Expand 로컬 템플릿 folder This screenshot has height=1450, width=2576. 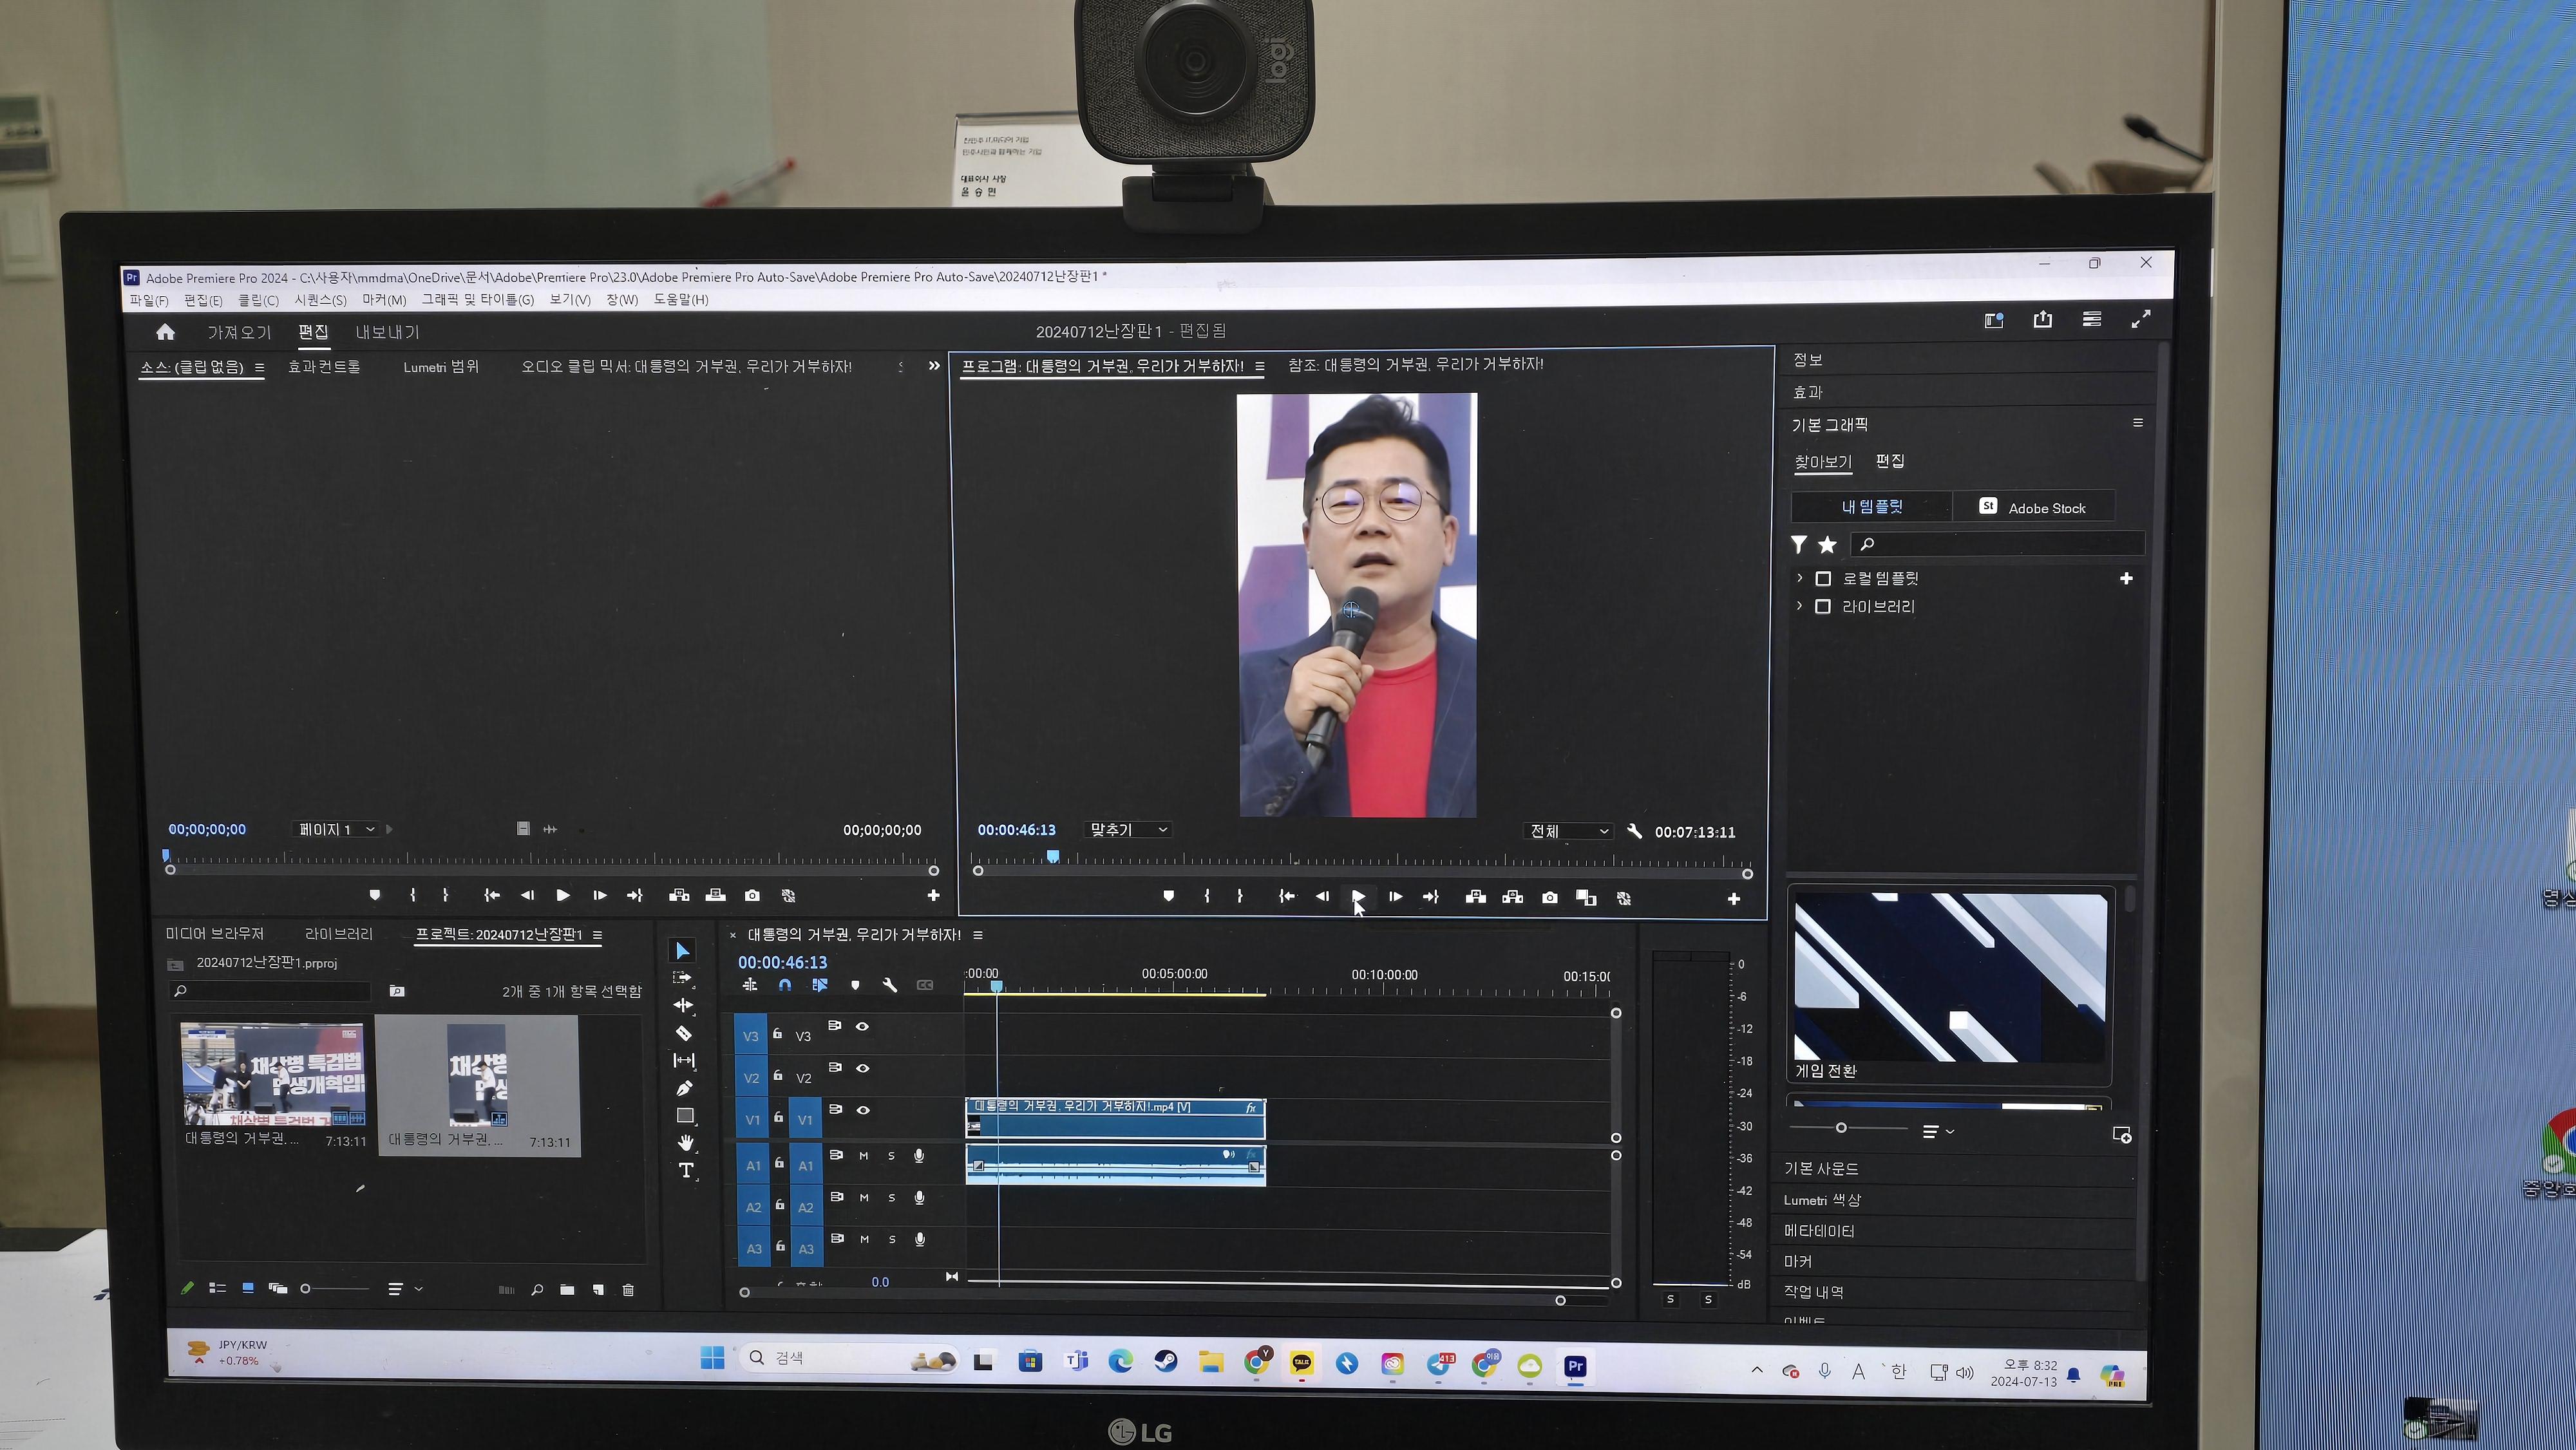[1800, 578]
